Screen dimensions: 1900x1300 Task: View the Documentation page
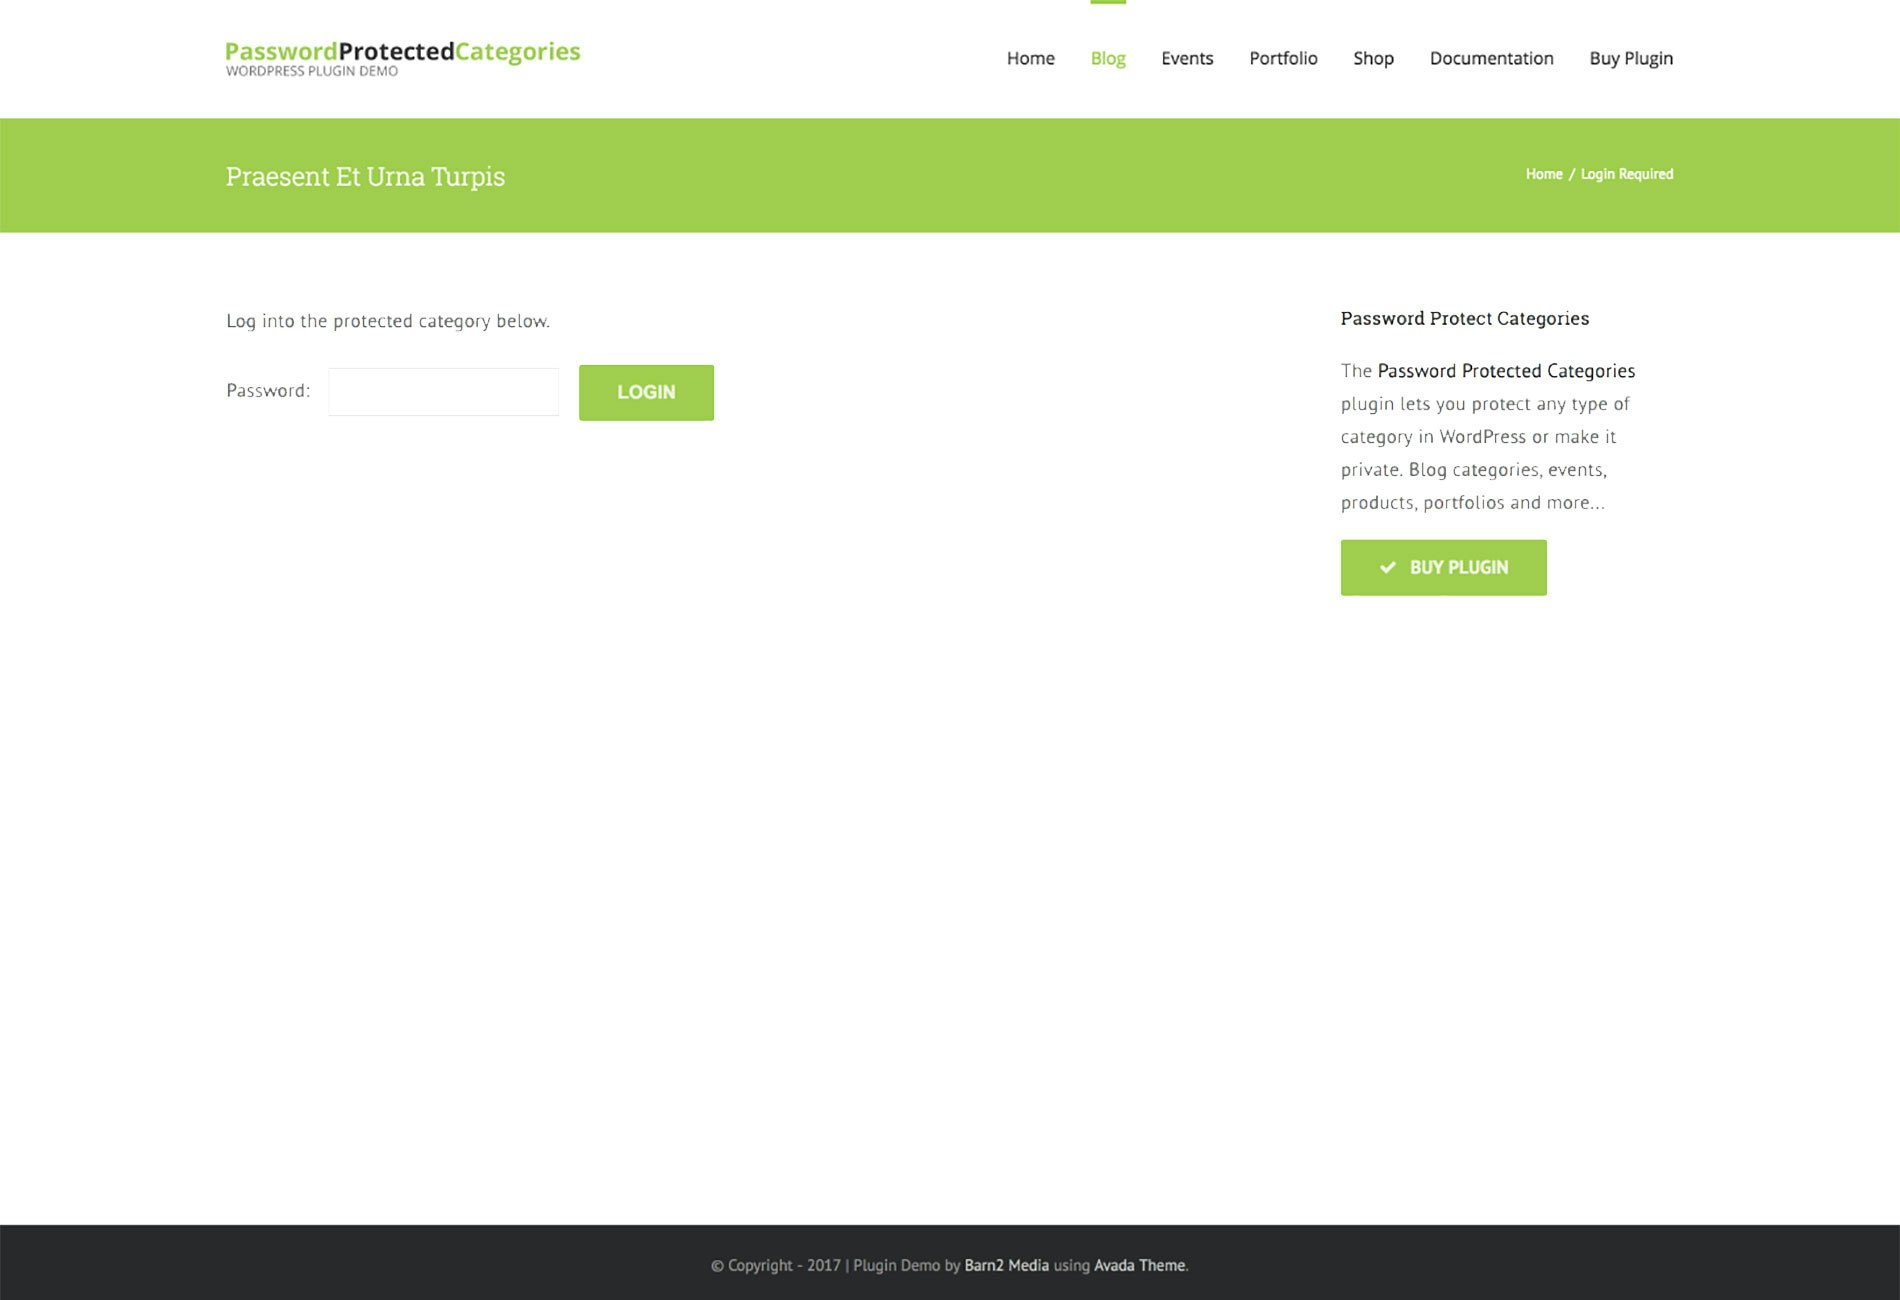click(1491, 59)
